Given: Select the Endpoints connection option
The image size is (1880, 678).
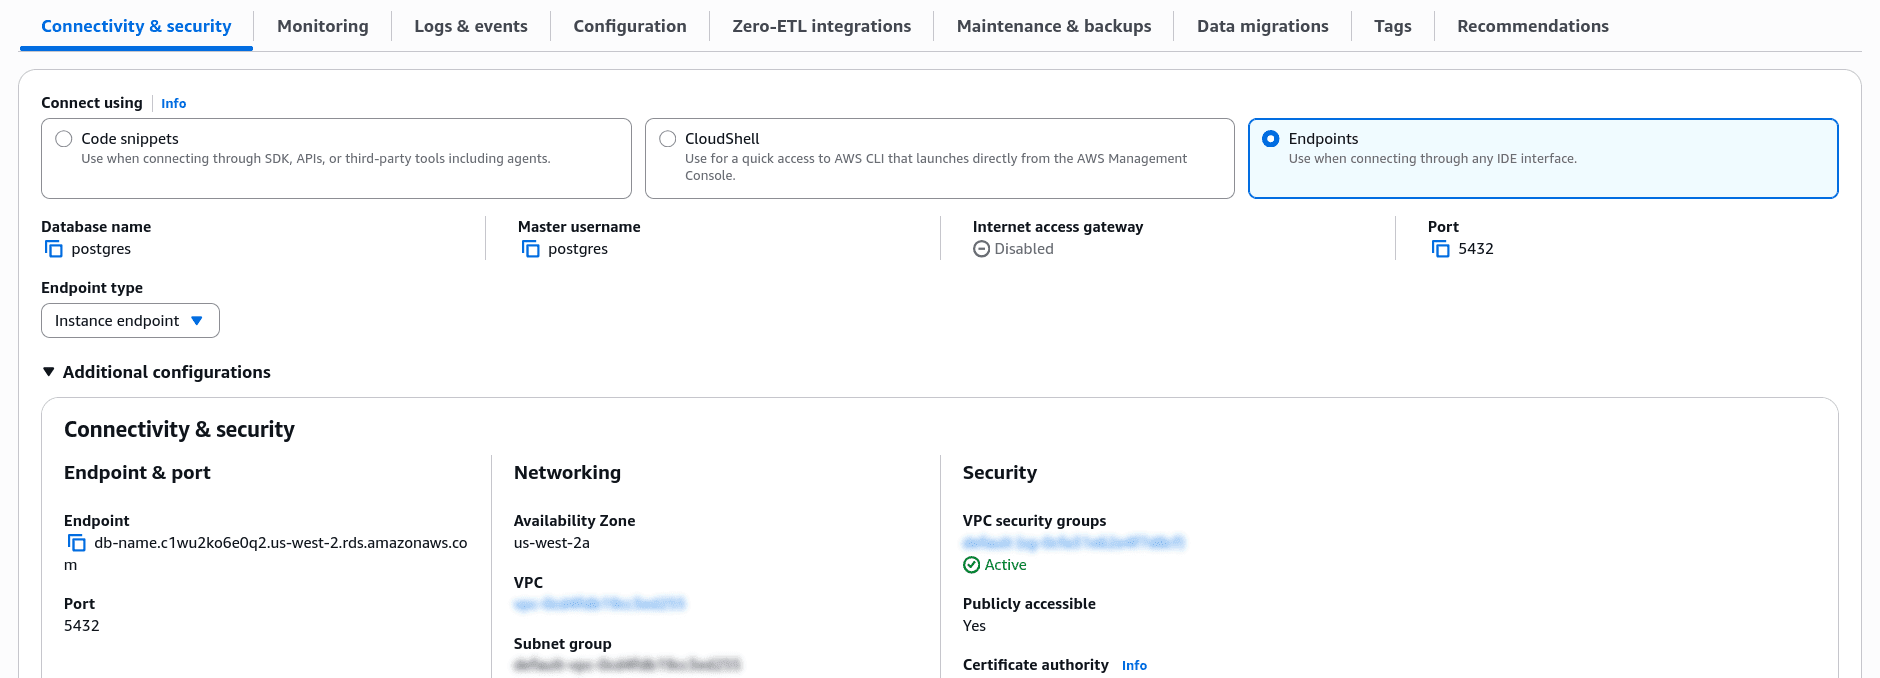Looking at the screenshot, I should 1543,158.
